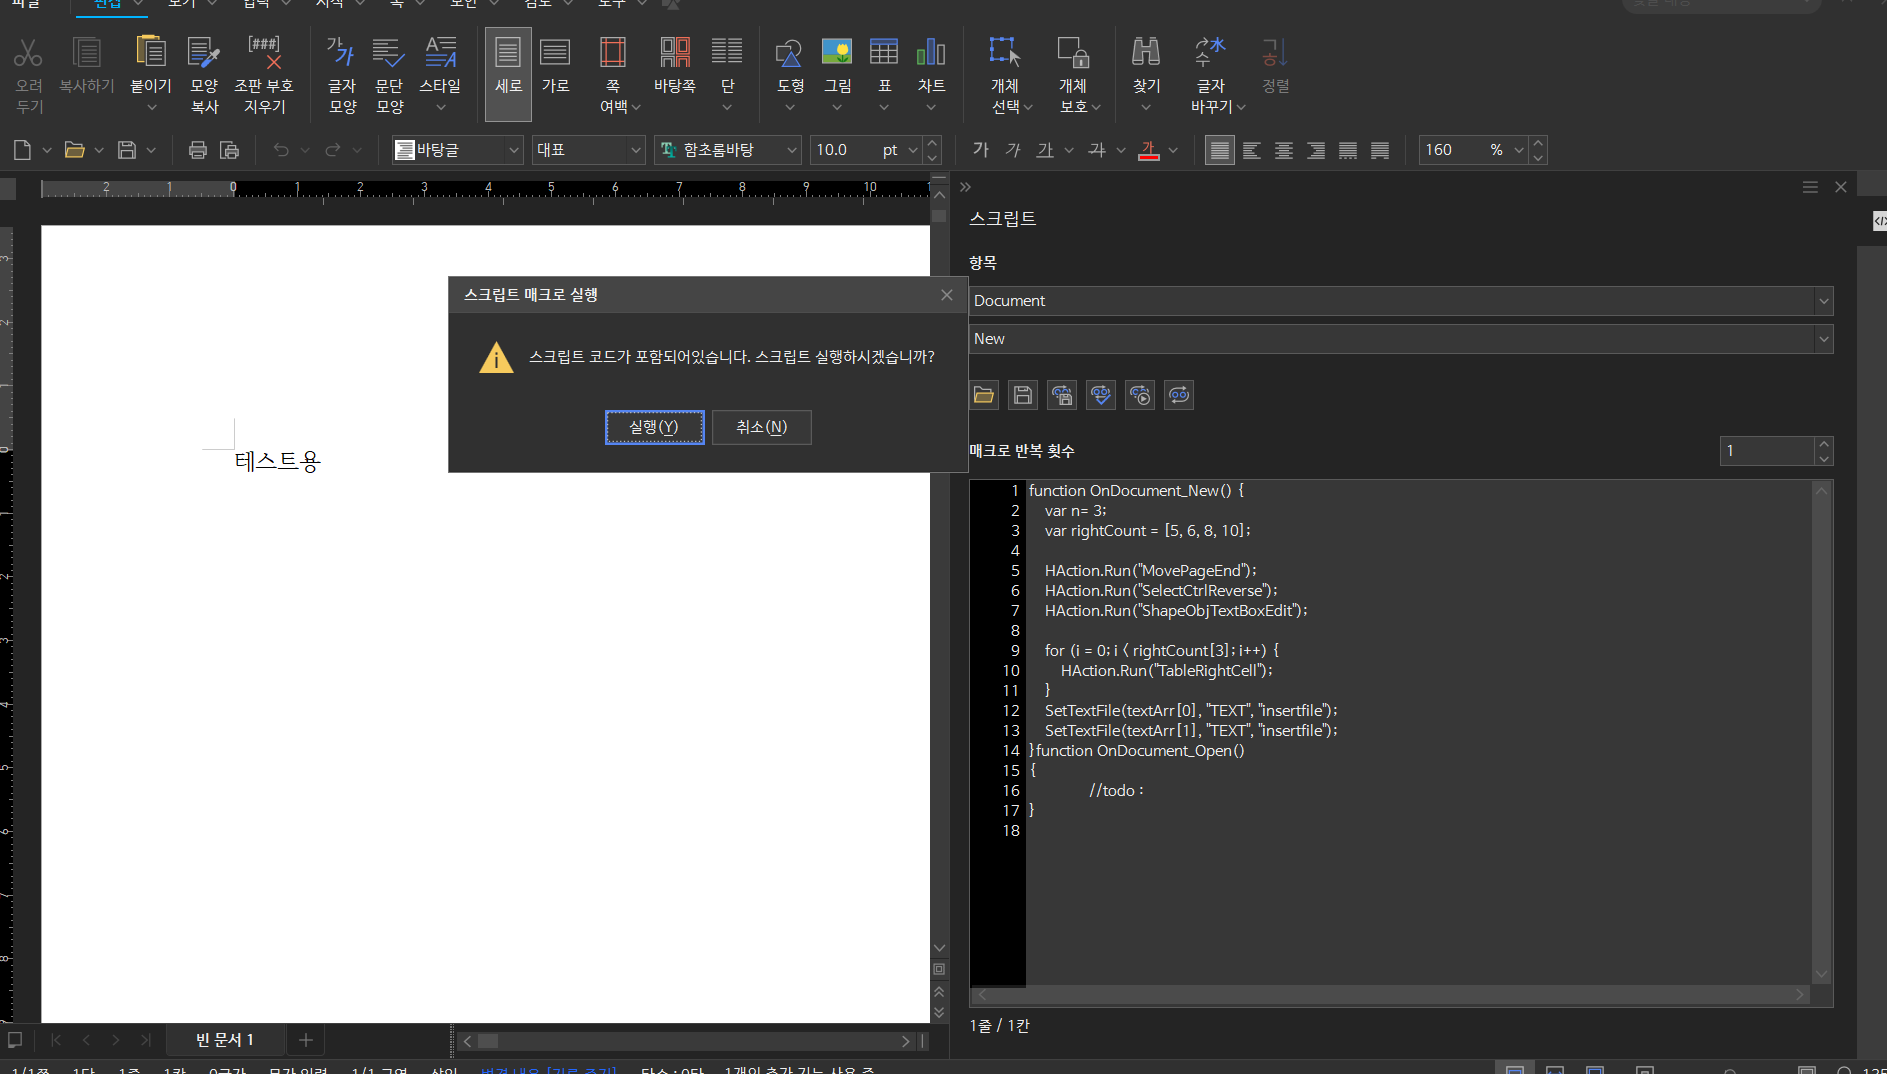Click the open folder icon in quick toolbar
1887x1074 pixels.
tap(74, 150)
